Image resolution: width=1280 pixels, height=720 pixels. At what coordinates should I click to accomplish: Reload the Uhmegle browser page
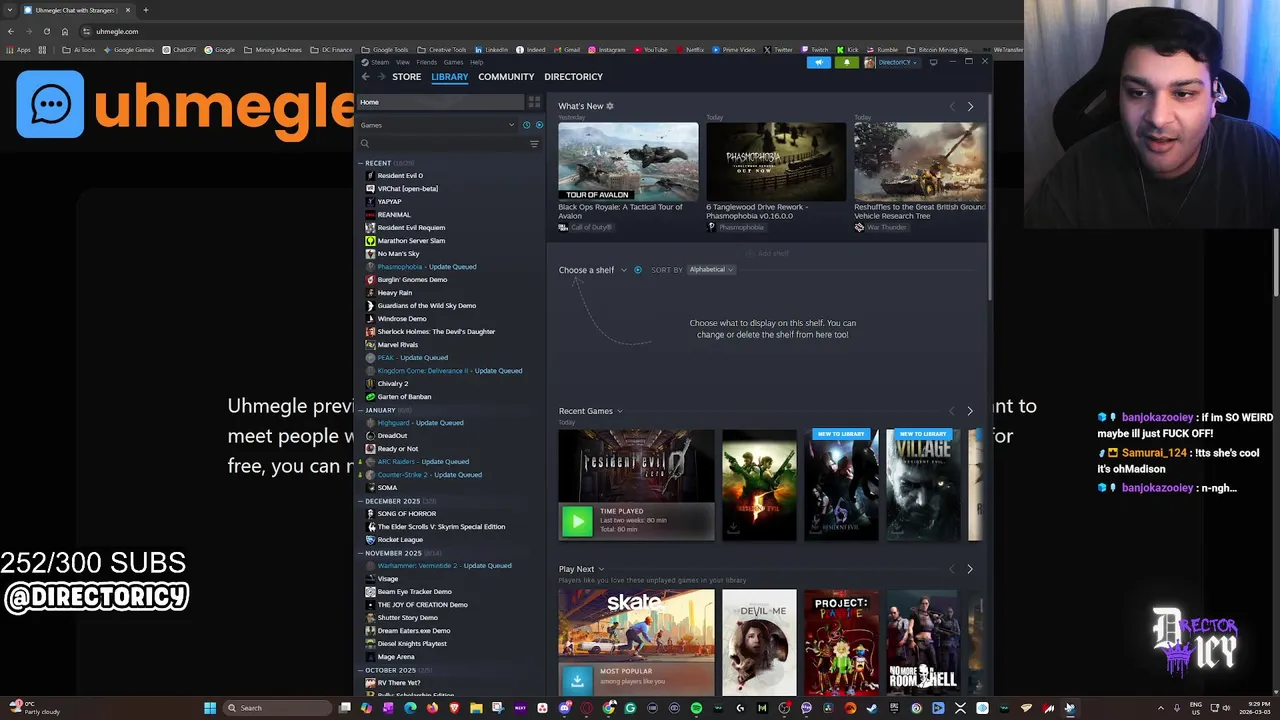click(x=46, y=31)
